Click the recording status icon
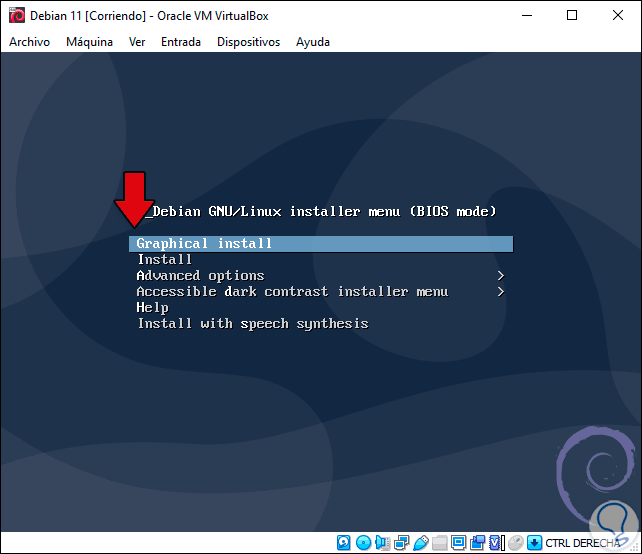 pos(478,543)
